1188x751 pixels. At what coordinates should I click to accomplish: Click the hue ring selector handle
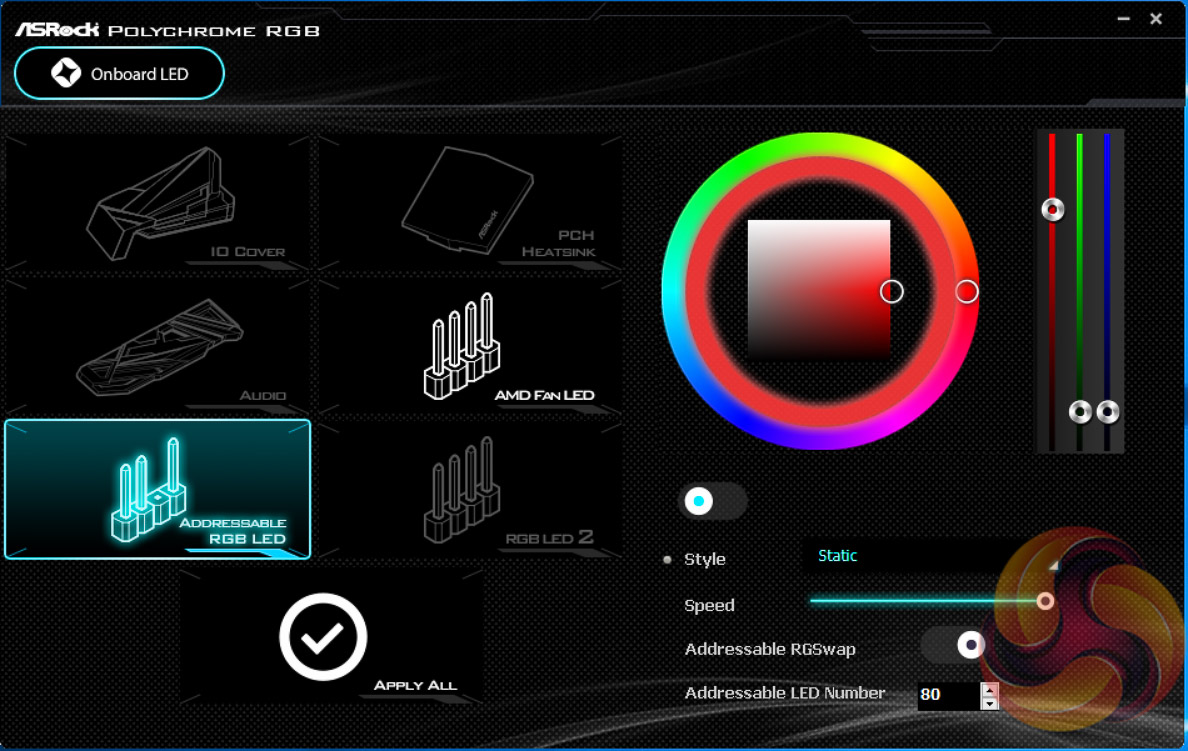click(x=967, y=292)
